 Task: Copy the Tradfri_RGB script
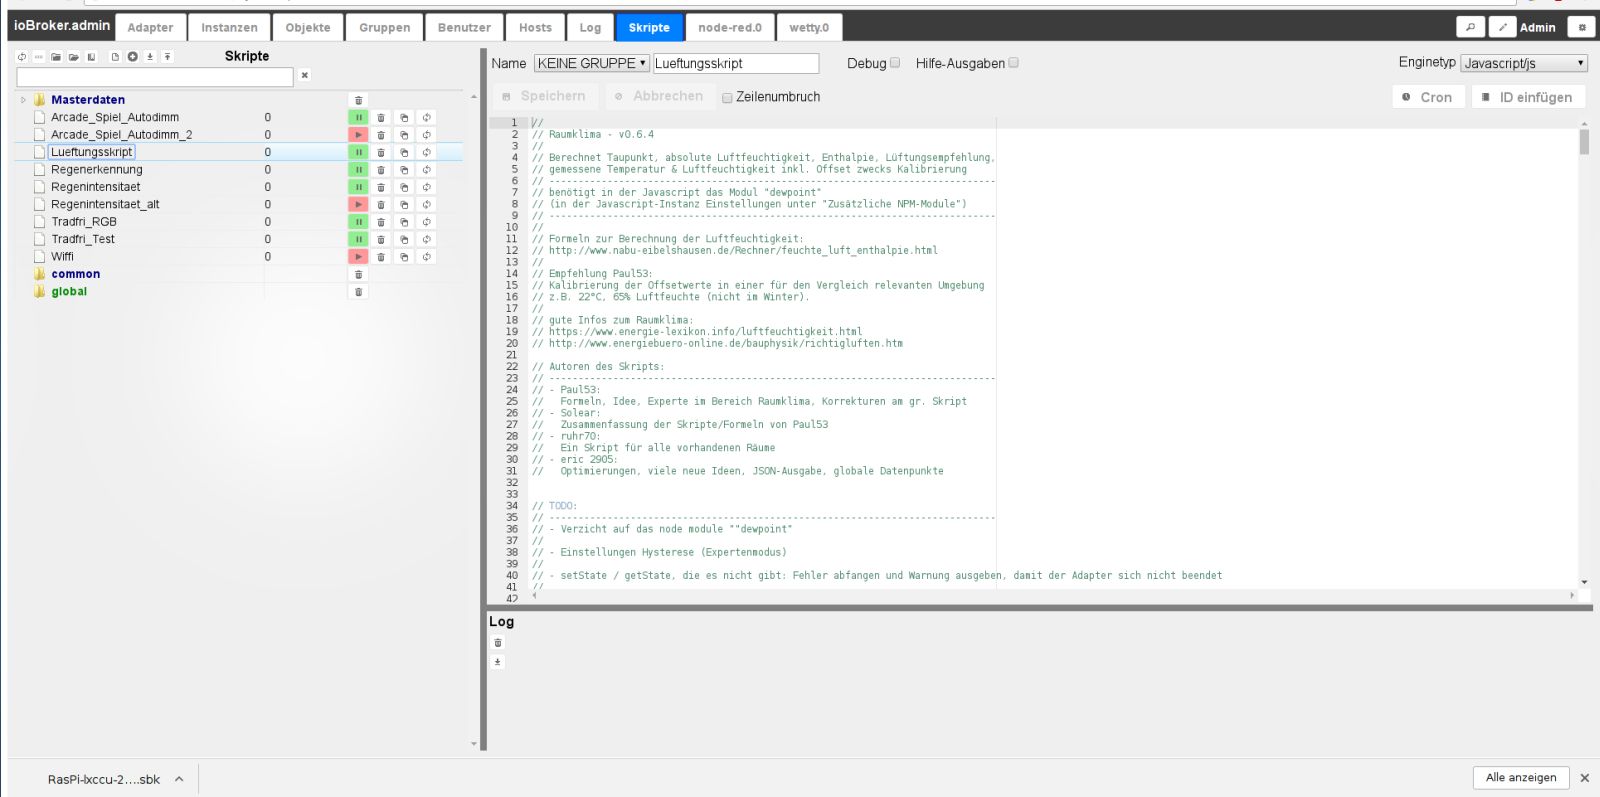click(404, 222)
